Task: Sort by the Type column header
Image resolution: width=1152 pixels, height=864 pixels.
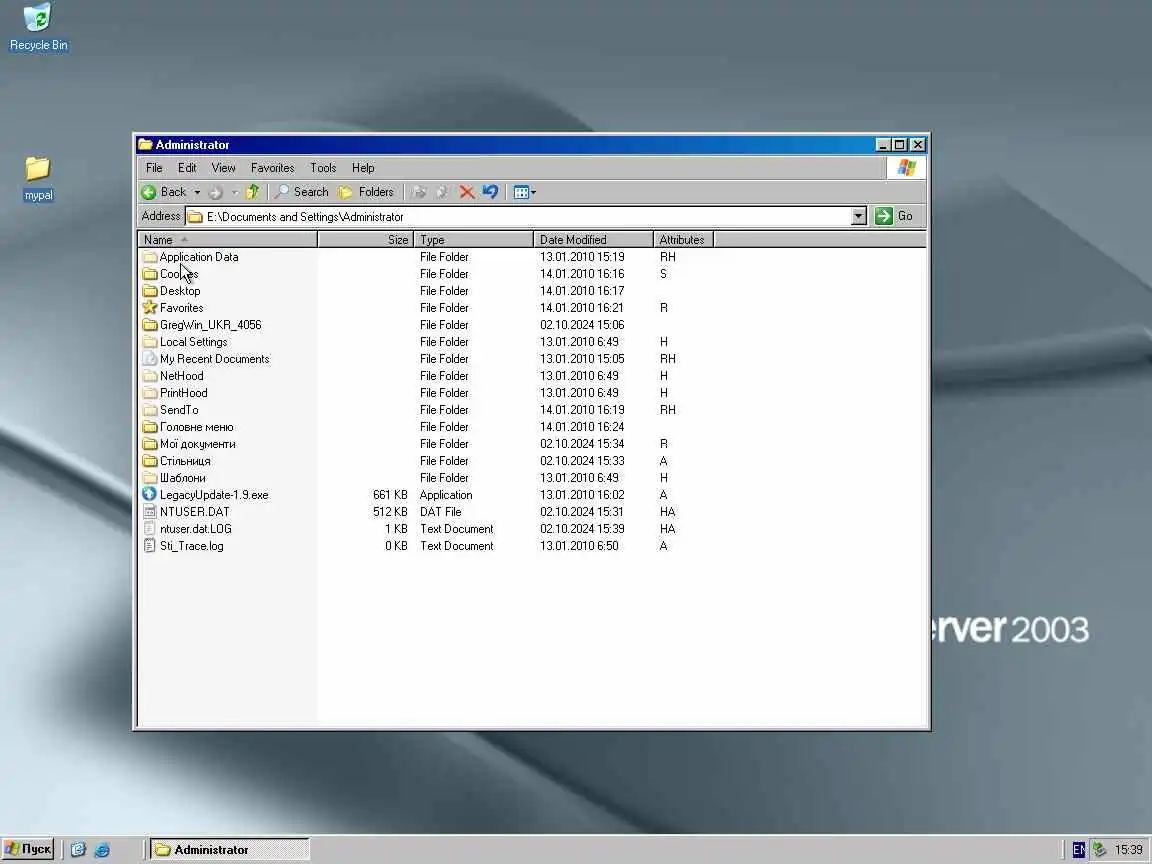Action: tap(474, 240)
